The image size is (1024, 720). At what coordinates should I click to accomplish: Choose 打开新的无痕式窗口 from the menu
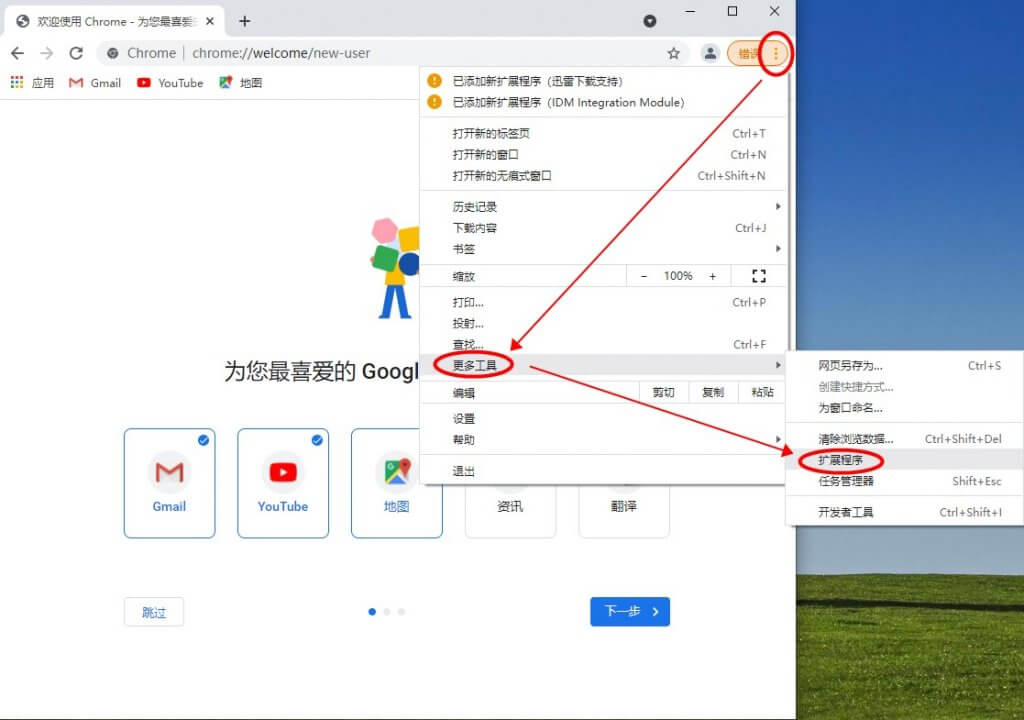coord(602,175)
